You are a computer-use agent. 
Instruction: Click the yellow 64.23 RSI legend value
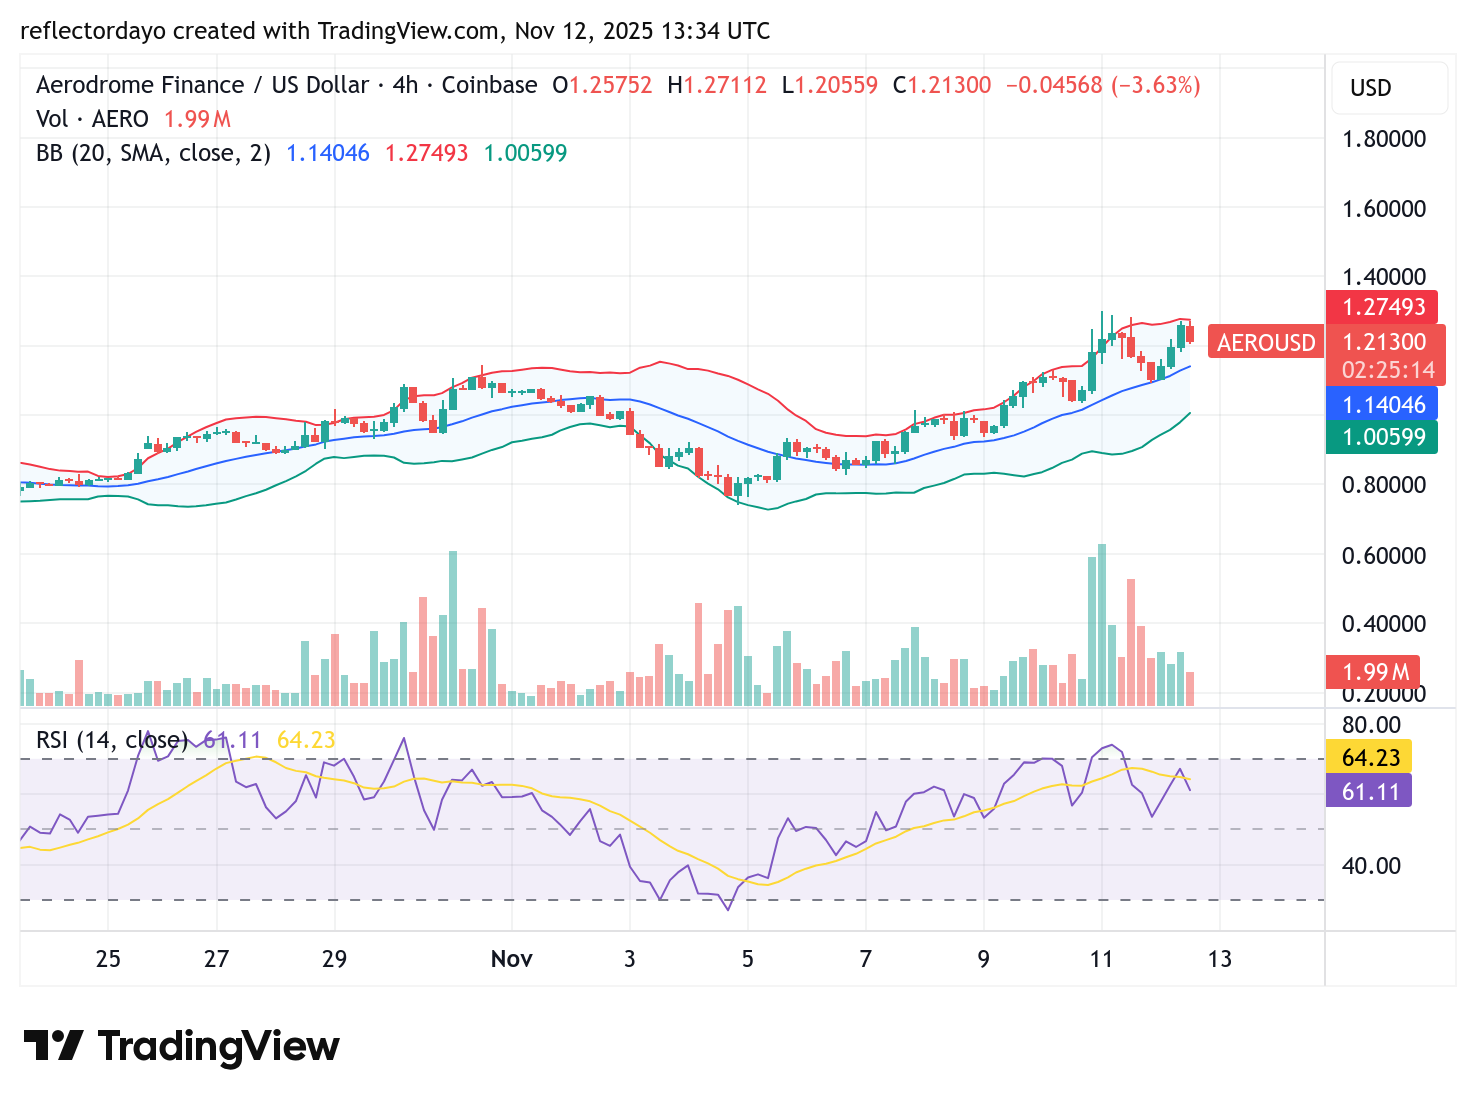[x=306, y=740]
